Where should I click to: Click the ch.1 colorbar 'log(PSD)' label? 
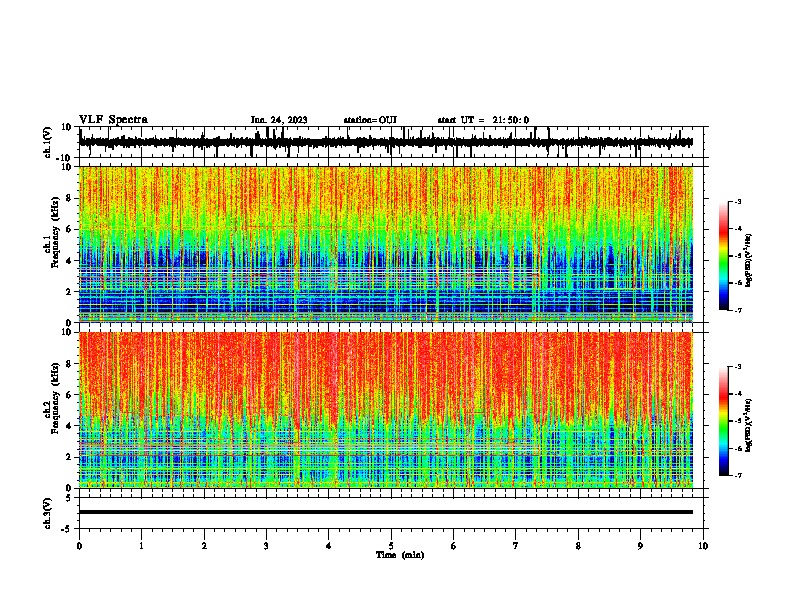point(749,260)
